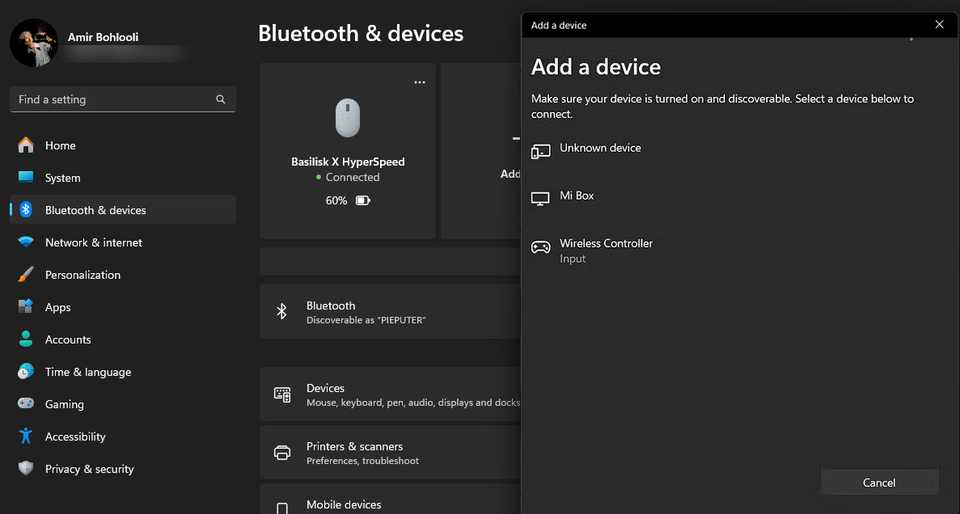Expand the Devices settings row
Image resolution: width=960 pixels, height=514 pixels.
390,395
